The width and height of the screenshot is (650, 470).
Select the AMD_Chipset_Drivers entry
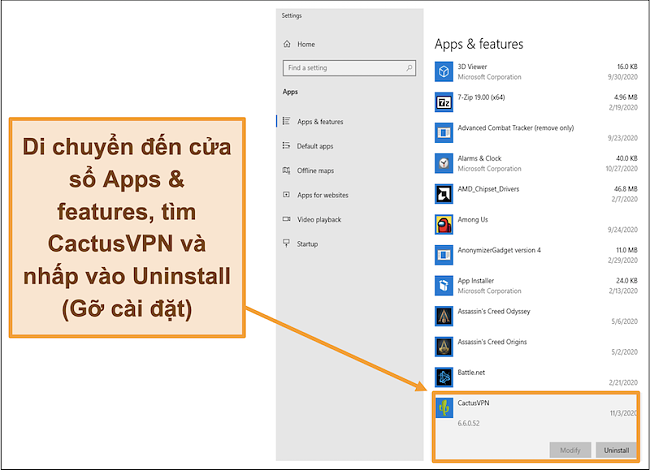tap(488, 189)
